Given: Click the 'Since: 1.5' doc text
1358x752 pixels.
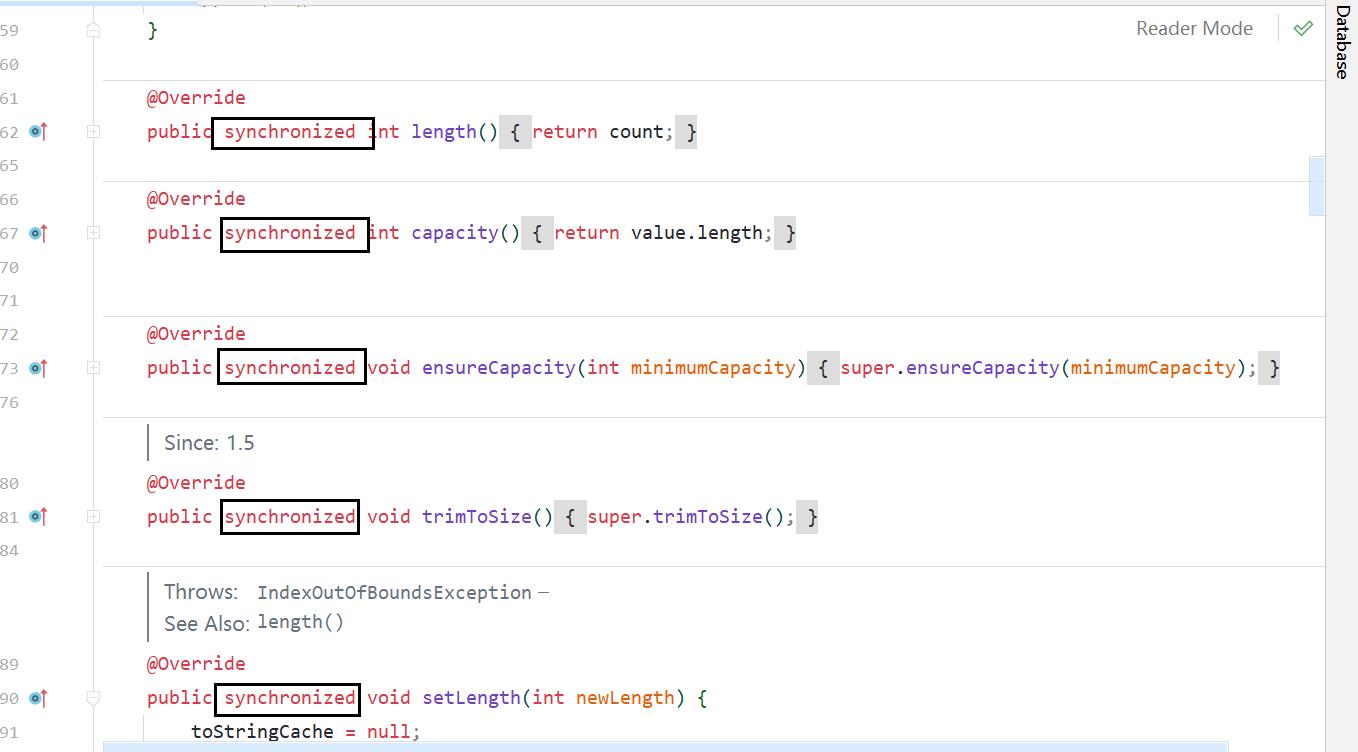Looking at the screenshot, I should point(209,443).
